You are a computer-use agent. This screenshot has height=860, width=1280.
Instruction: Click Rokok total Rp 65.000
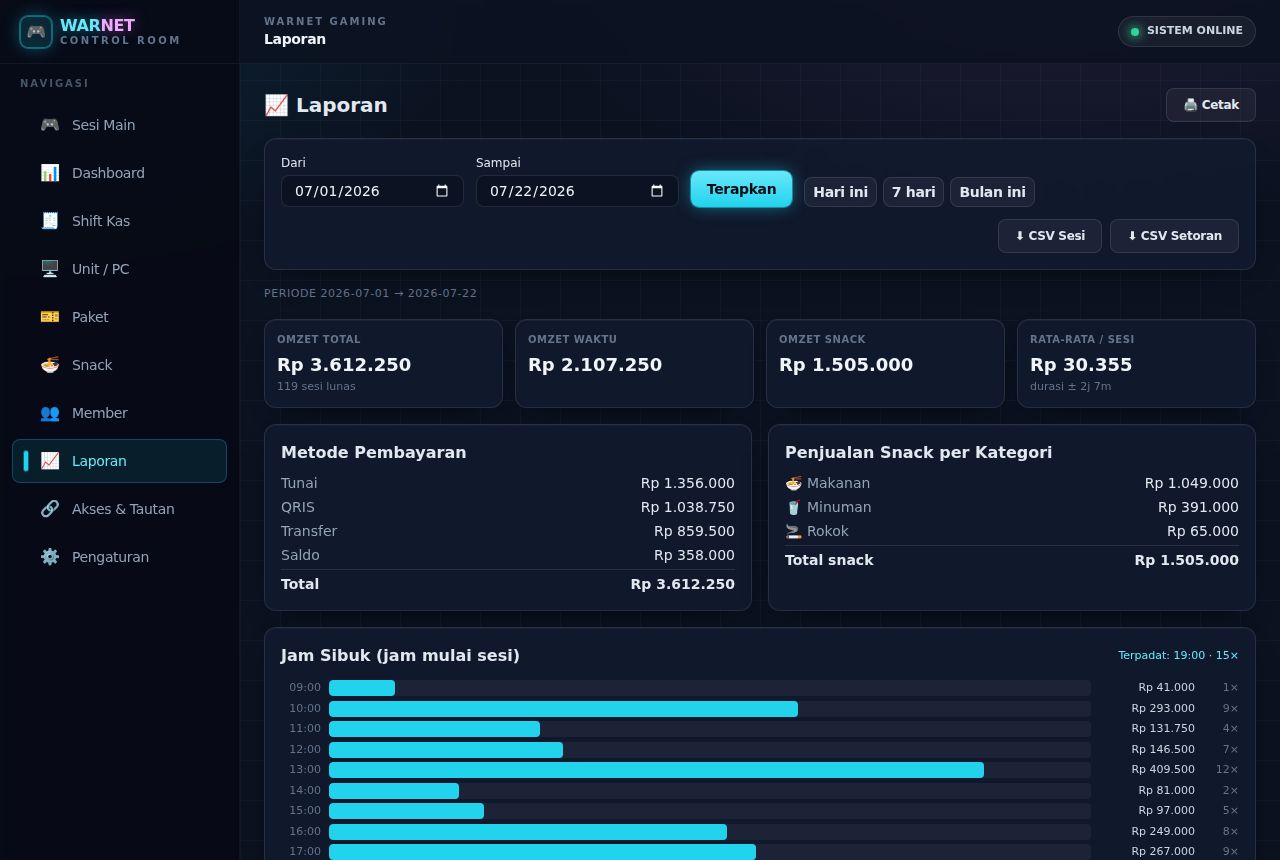click(1203, 531)
